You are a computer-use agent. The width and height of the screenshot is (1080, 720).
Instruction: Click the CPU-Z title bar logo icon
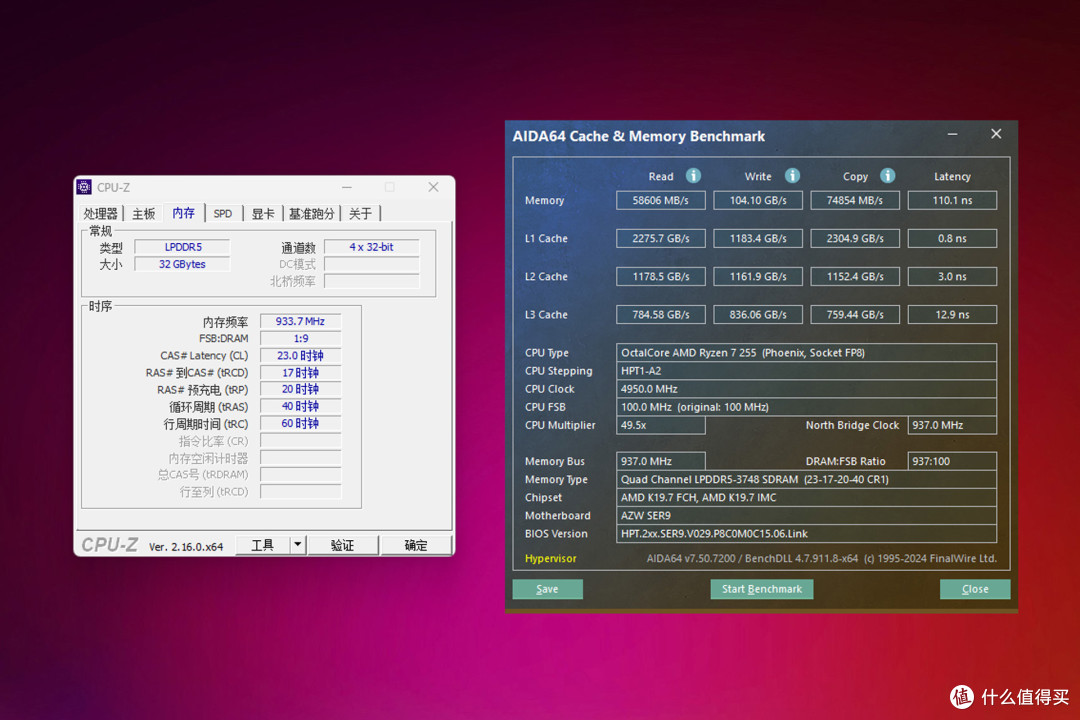(84, 187)
